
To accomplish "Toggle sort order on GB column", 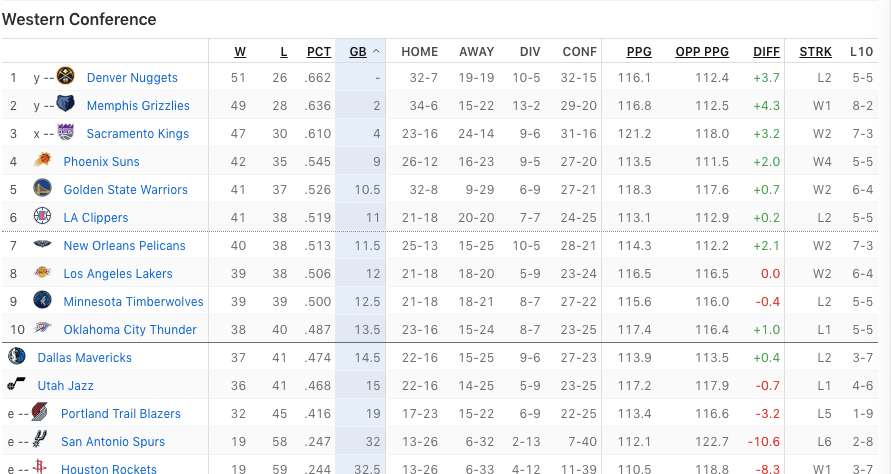I will point(358,52).
